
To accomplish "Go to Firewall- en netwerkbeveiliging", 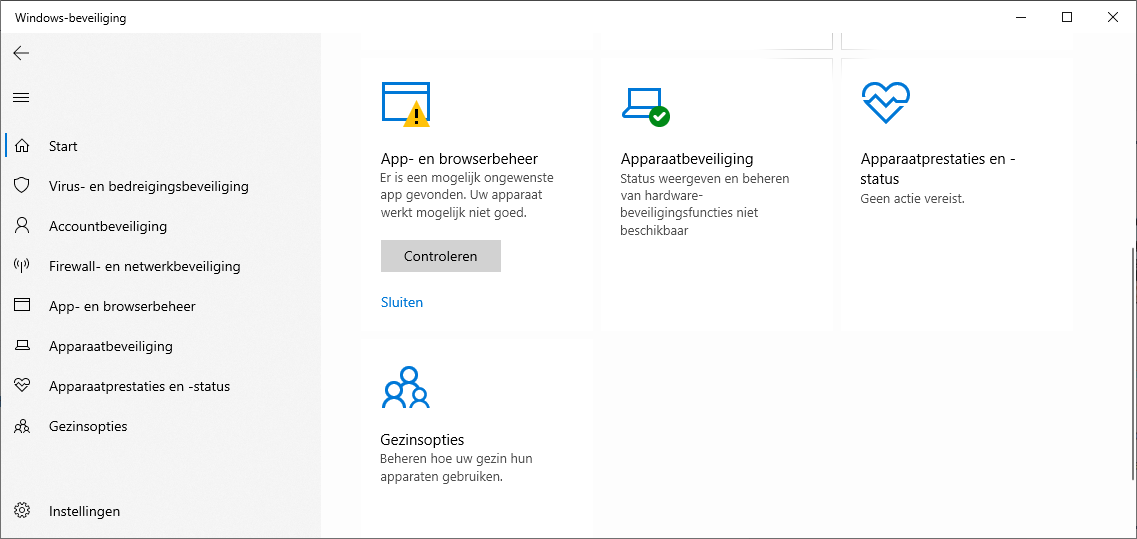I will (x=161, y=266).
